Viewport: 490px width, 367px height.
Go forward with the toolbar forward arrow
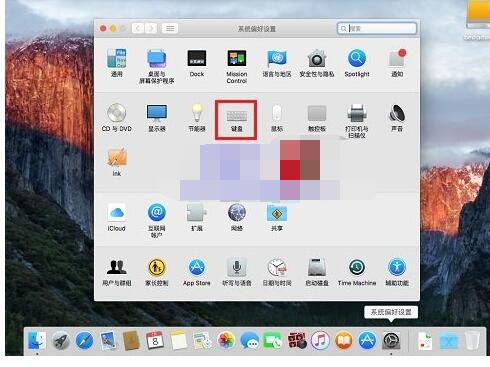(151, 28)
